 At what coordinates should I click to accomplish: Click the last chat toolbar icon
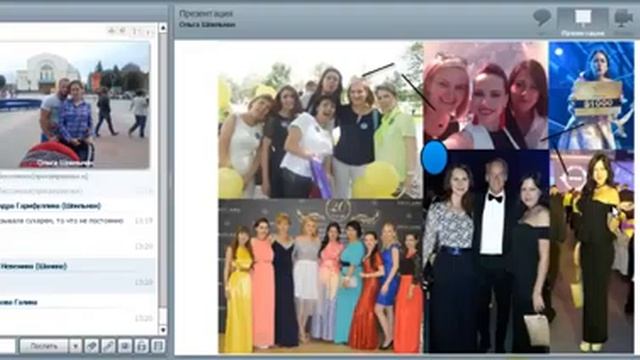point(158,346)
